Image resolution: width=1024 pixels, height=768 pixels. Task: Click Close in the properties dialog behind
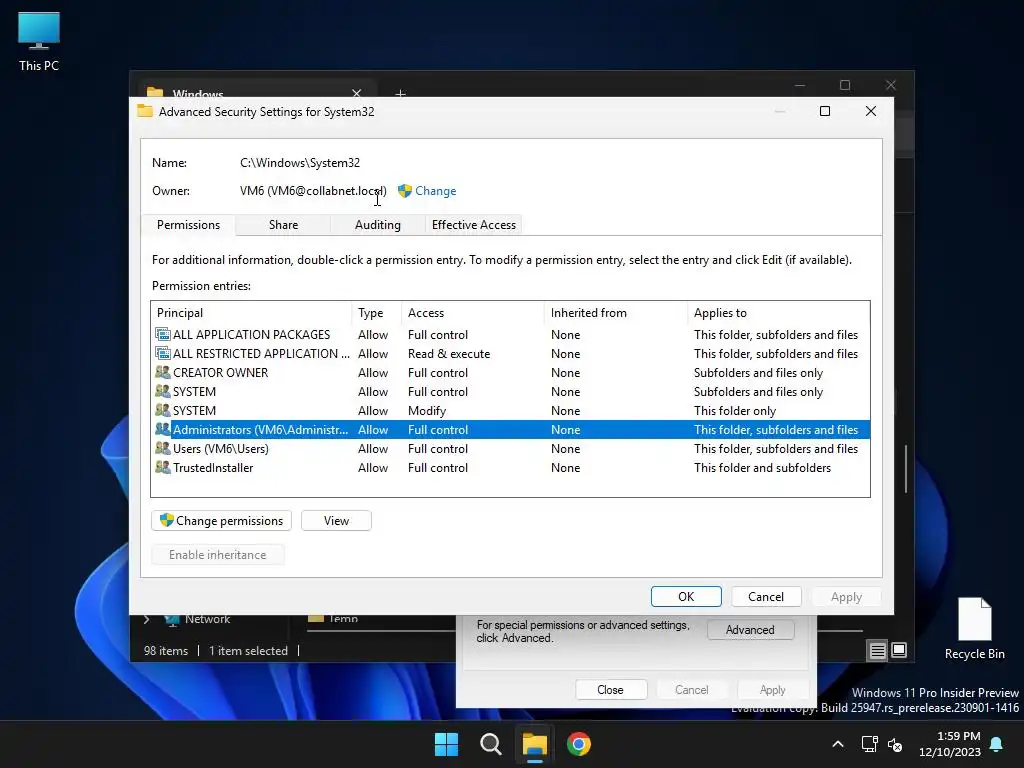(610, 690)
